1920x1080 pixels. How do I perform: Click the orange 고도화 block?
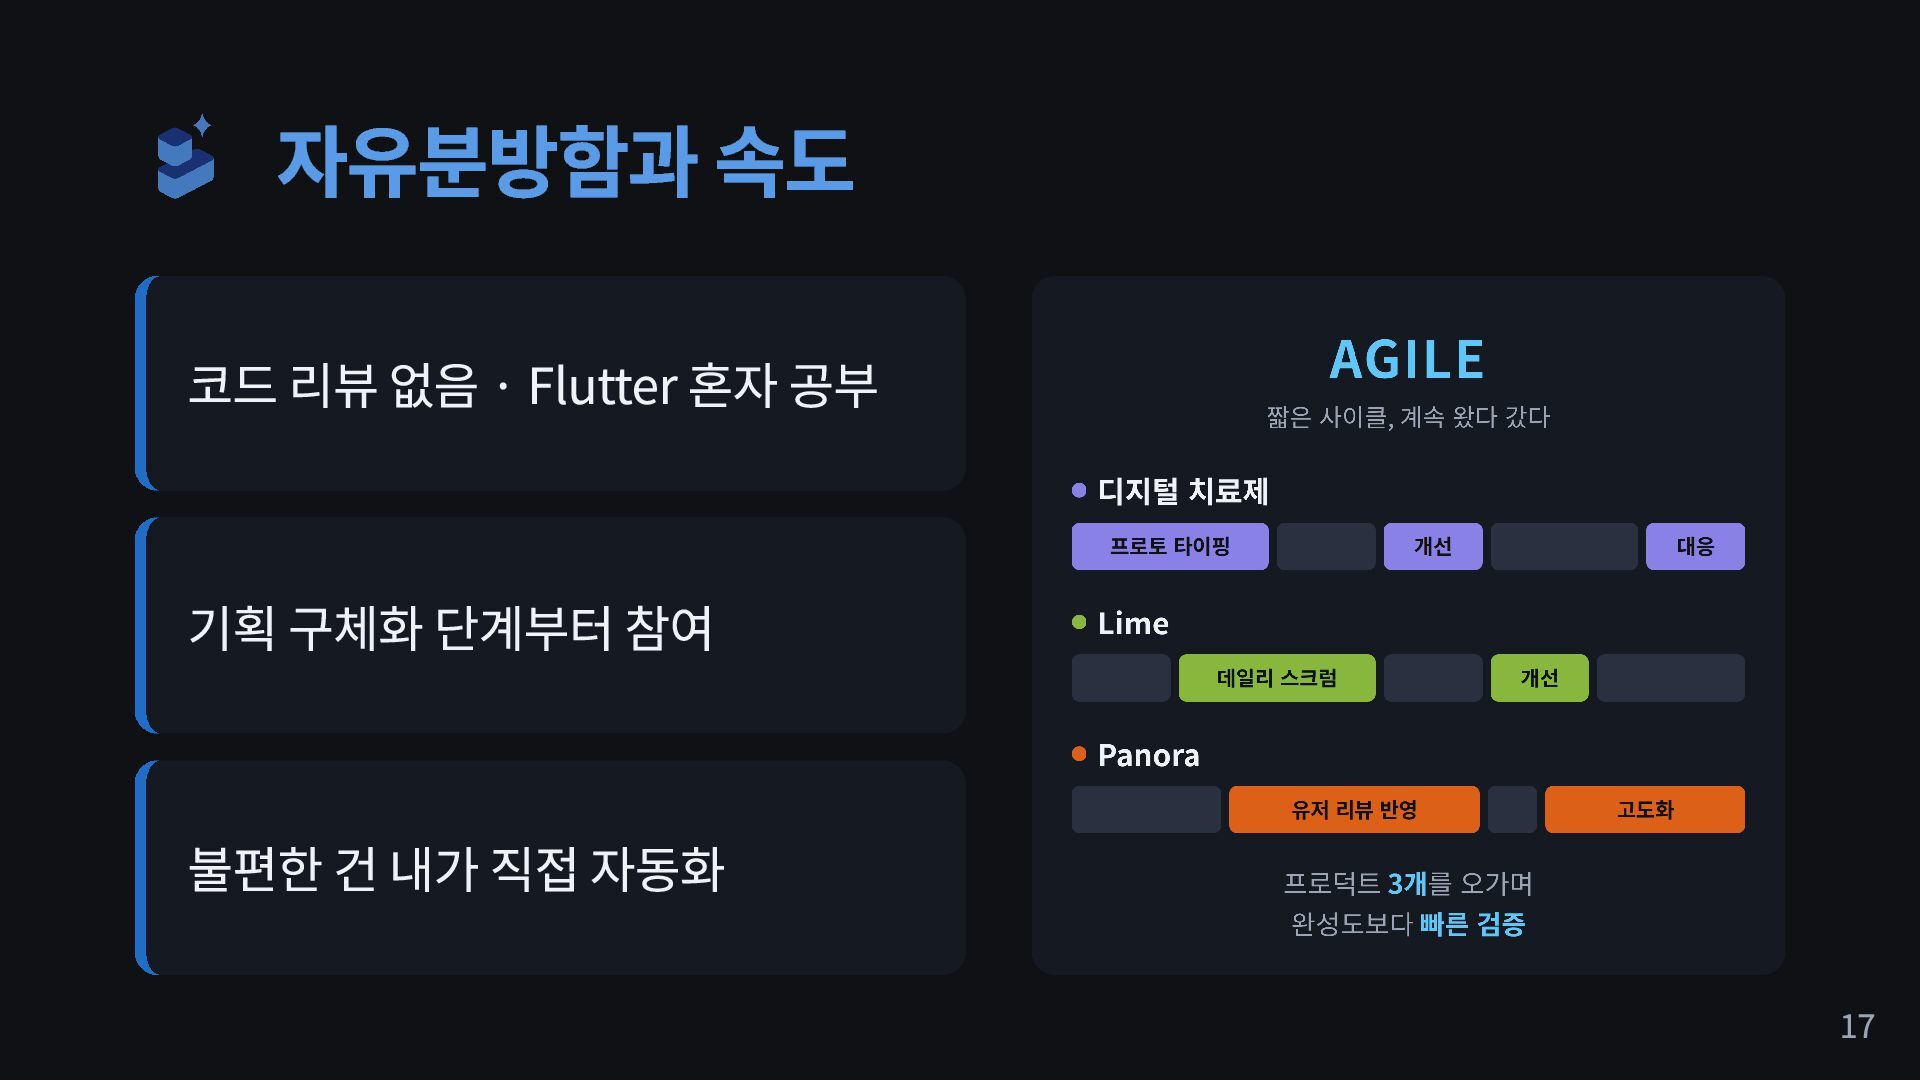click(x=1645, y=809)
